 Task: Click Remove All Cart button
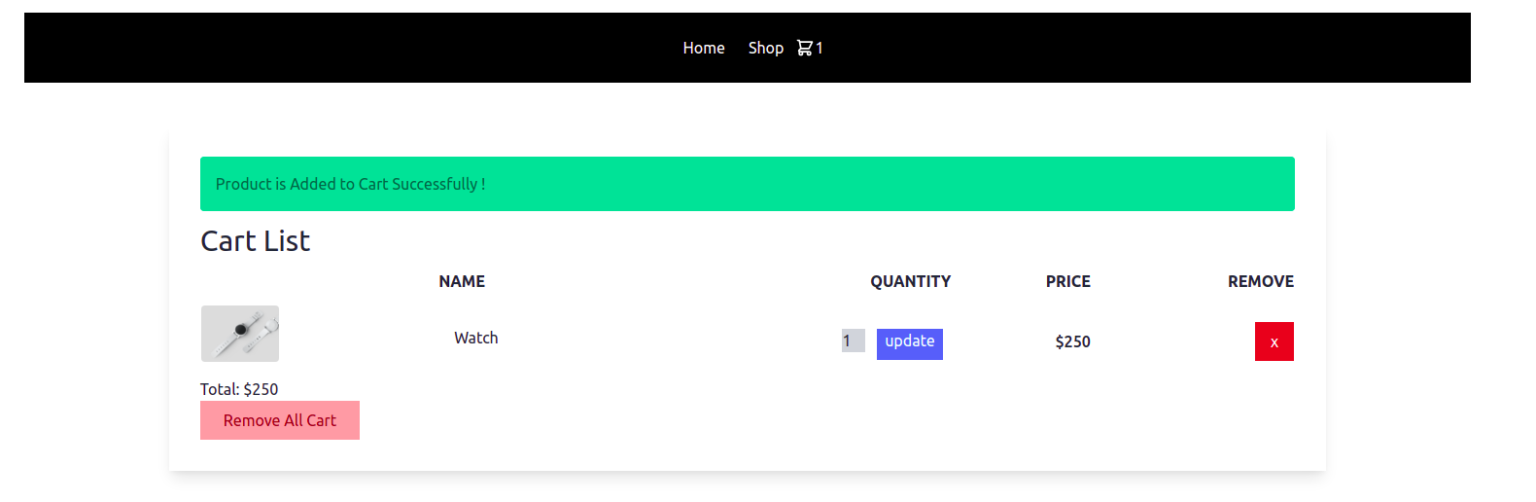coord(280,420)
